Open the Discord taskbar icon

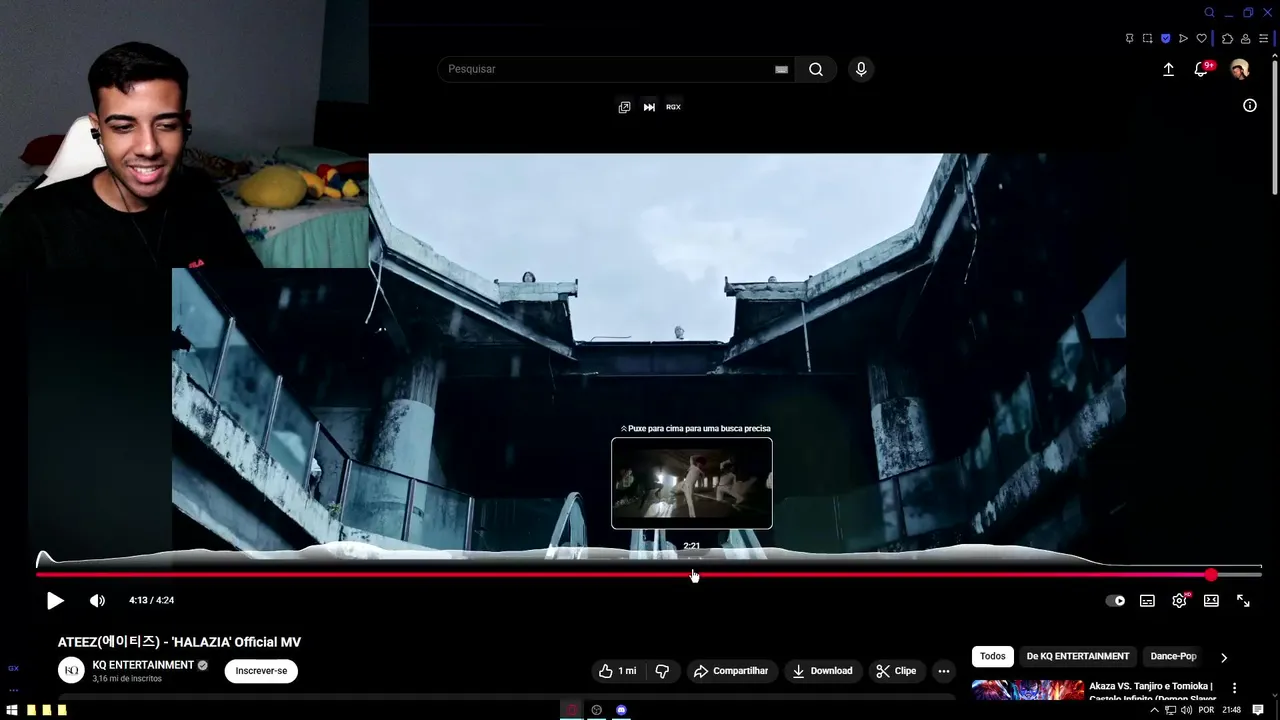click(x=621, y=710)
